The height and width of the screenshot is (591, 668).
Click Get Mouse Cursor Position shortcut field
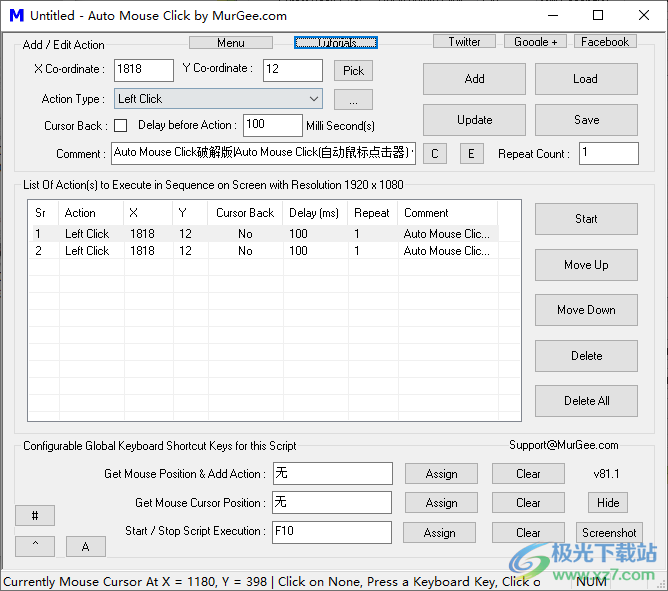coord(332,502)
